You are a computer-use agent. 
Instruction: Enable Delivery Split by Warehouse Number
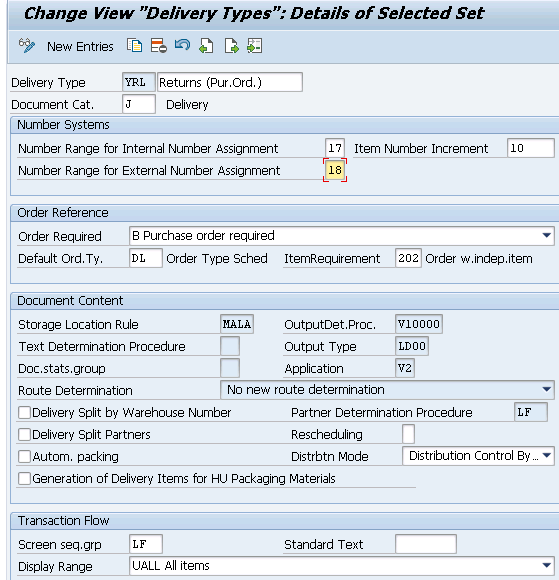(24, 412)
